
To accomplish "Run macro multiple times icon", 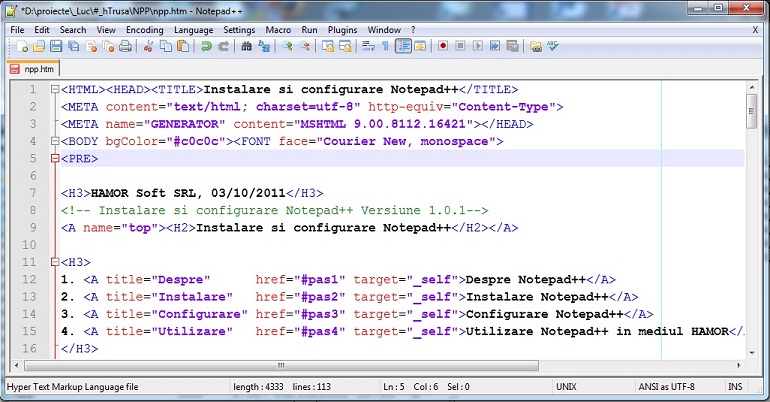I will point(495,46).
